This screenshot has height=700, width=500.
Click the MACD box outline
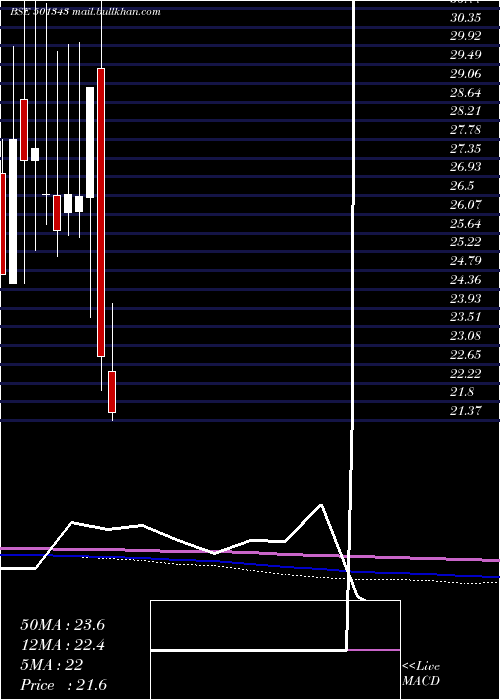[x=275, y=650]
